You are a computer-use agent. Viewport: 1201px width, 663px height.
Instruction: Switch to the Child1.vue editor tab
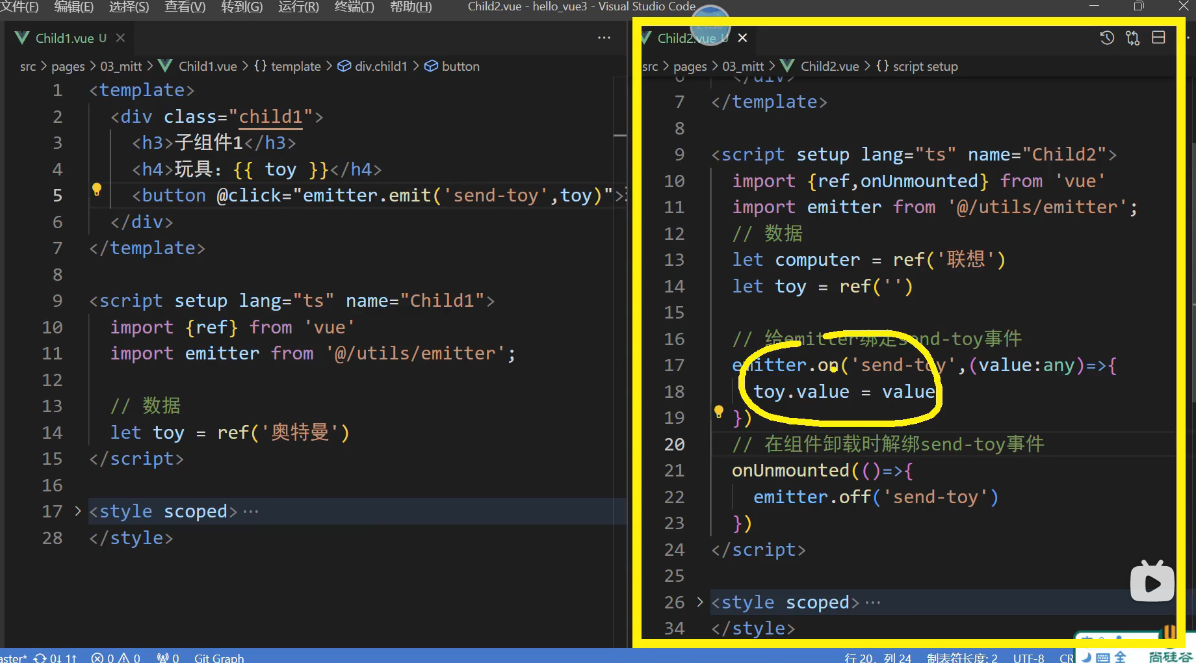pyautogui.click(x=64, y=38)
